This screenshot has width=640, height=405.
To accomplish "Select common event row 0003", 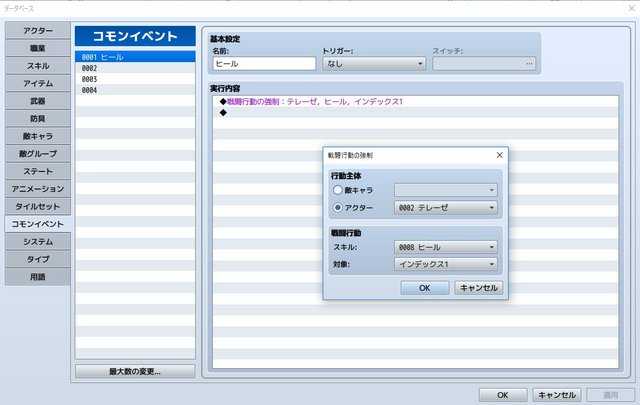I will (135, 79).
